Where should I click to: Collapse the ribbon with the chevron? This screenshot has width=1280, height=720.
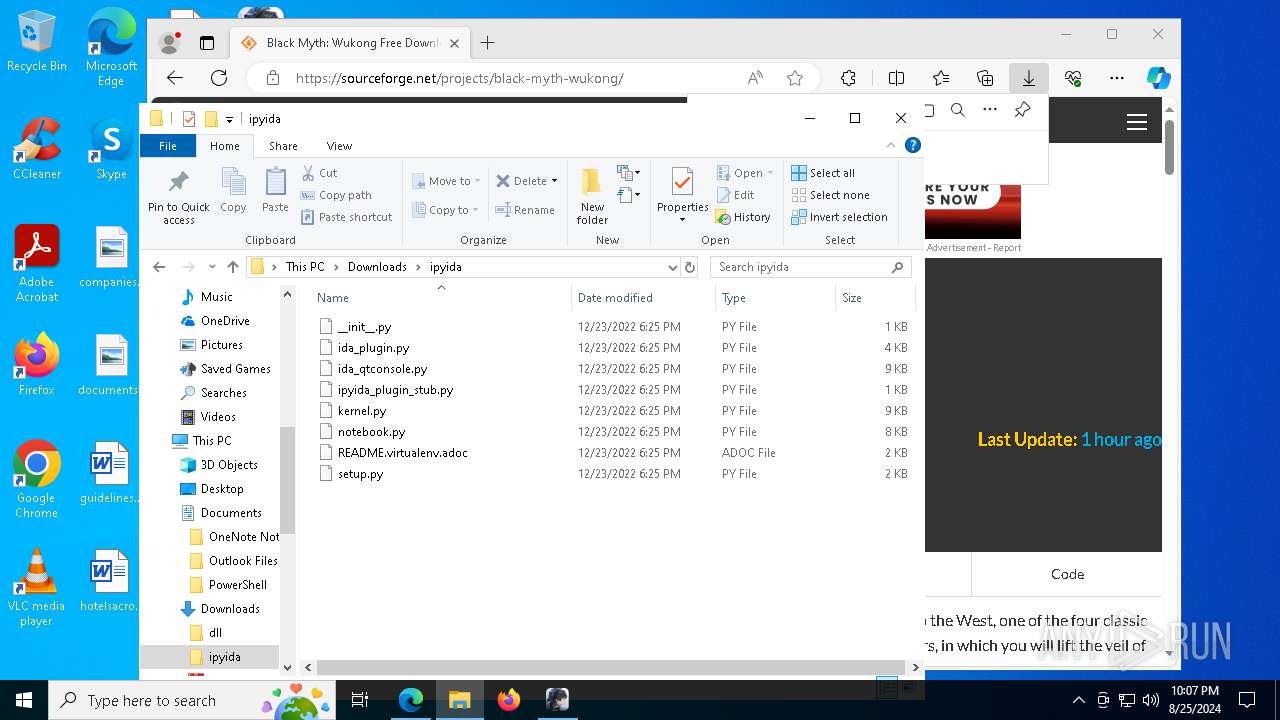click(x=892, y=145)
